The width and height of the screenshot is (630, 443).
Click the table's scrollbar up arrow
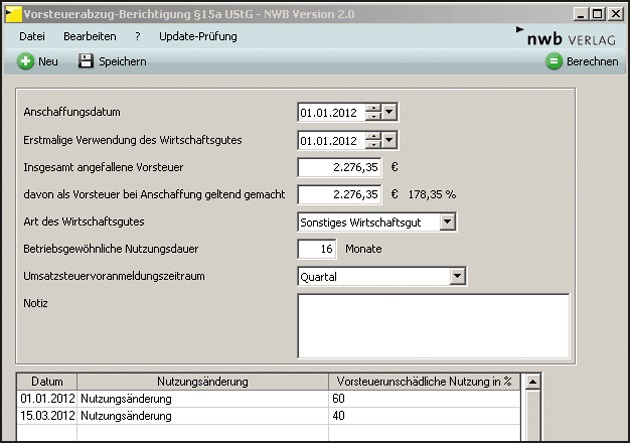tap(533, 381)
